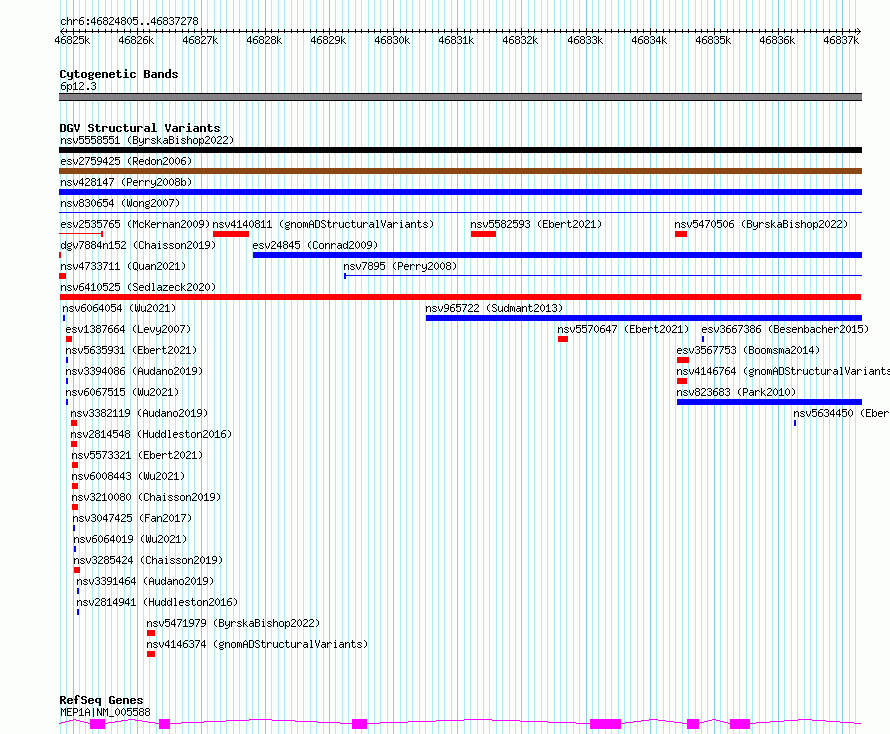Select the 46837k ruler position
This screenshot has height=734, width=890.
click(x=841, y=40)
